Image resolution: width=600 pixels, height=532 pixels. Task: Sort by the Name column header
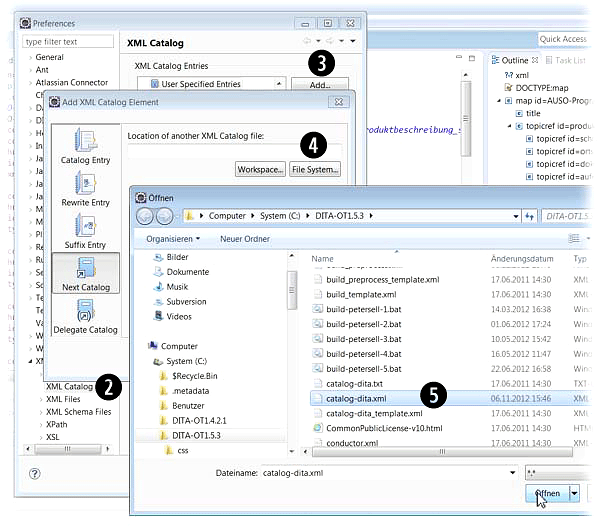click(322, 259)
